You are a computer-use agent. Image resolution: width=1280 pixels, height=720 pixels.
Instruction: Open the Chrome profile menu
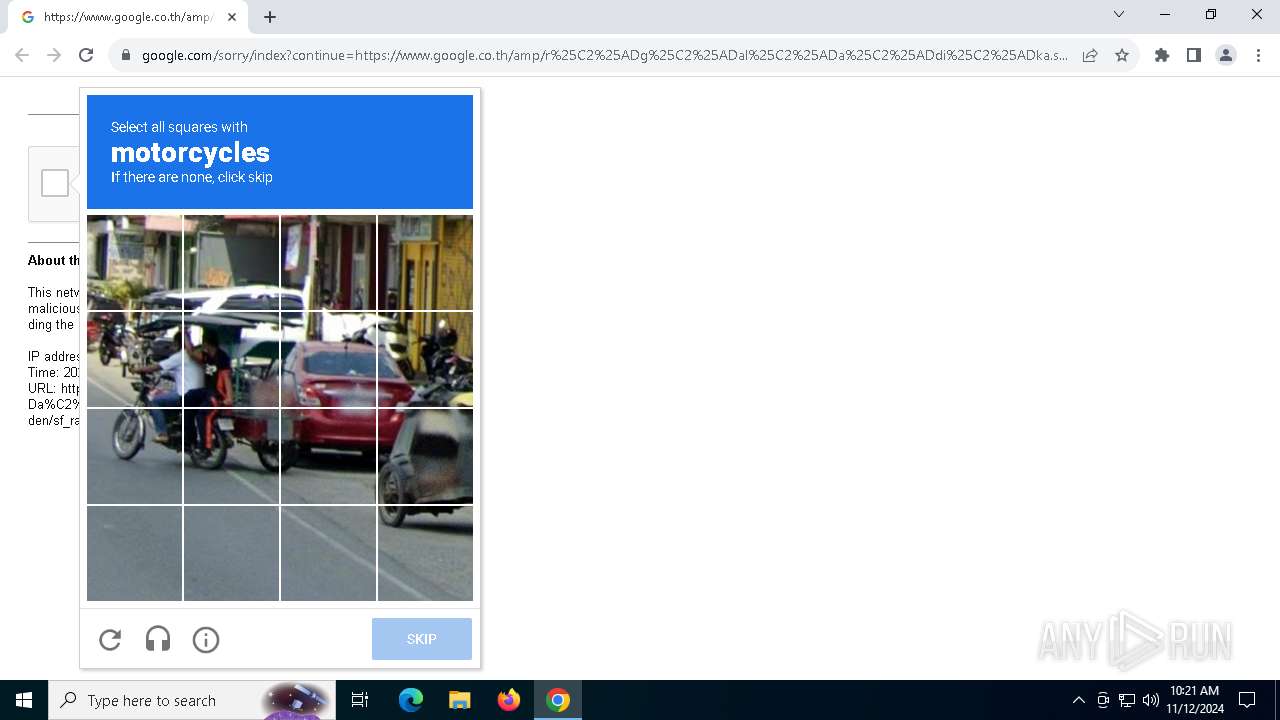[x=1226, y=55]
